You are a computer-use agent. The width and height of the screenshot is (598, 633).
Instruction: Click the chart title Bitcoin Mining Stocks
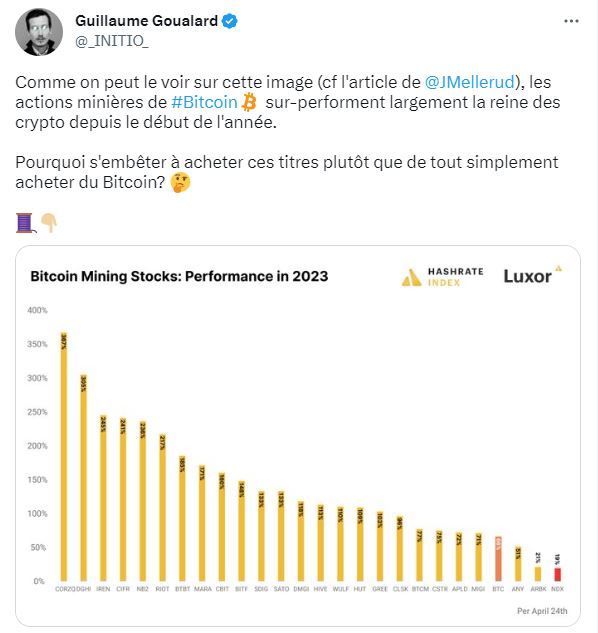point(179,277)
